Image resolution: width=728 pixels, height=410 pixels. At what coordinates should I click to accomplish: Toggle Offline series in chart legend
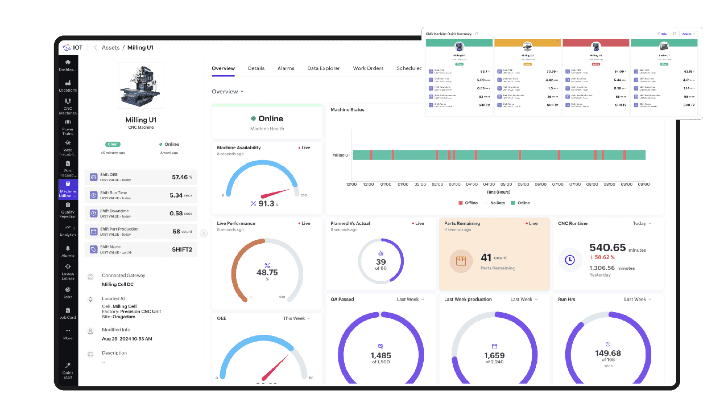pyautogui.click(x=468, y=203)
